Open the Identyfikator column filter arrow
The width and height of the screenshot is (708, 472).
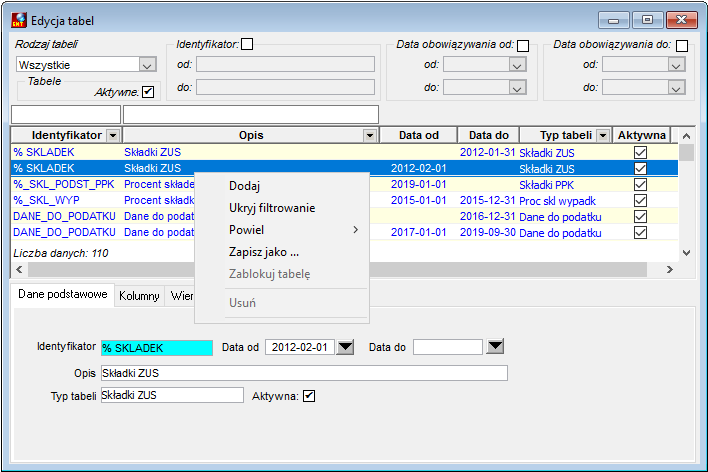(x=113, y=136)
